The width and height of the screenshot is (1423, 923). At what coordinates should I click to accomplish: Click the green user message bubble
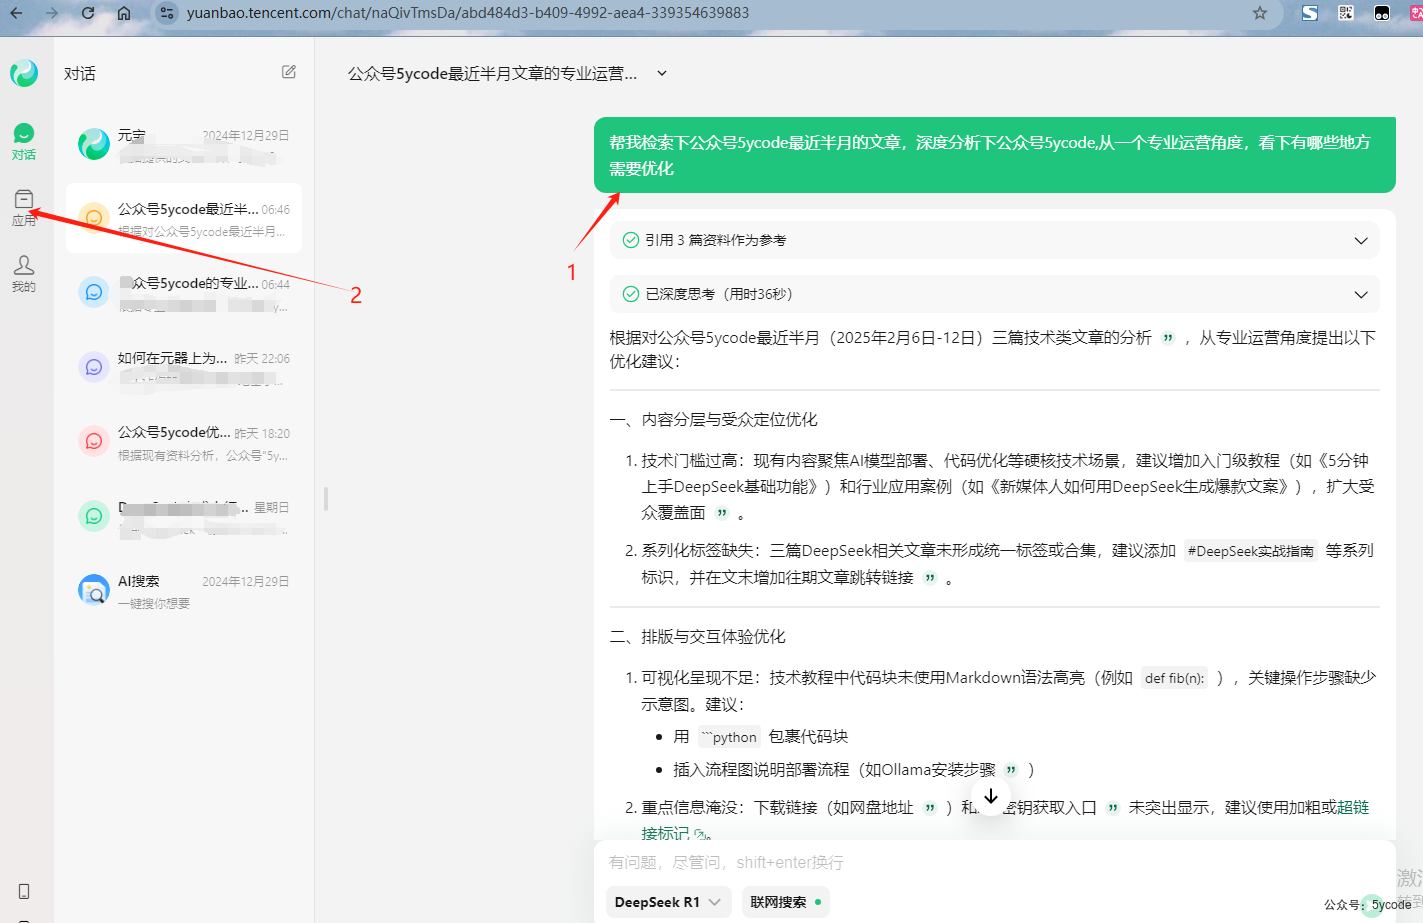pyautogui.click(x=995, y=155)
